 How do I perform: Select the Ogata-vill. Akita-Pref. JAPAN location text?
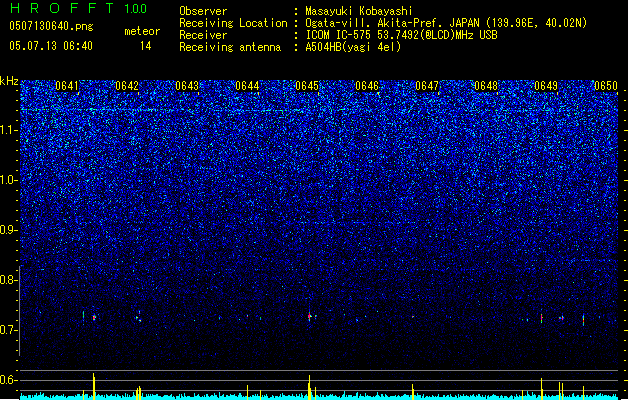tap(446, 23)
